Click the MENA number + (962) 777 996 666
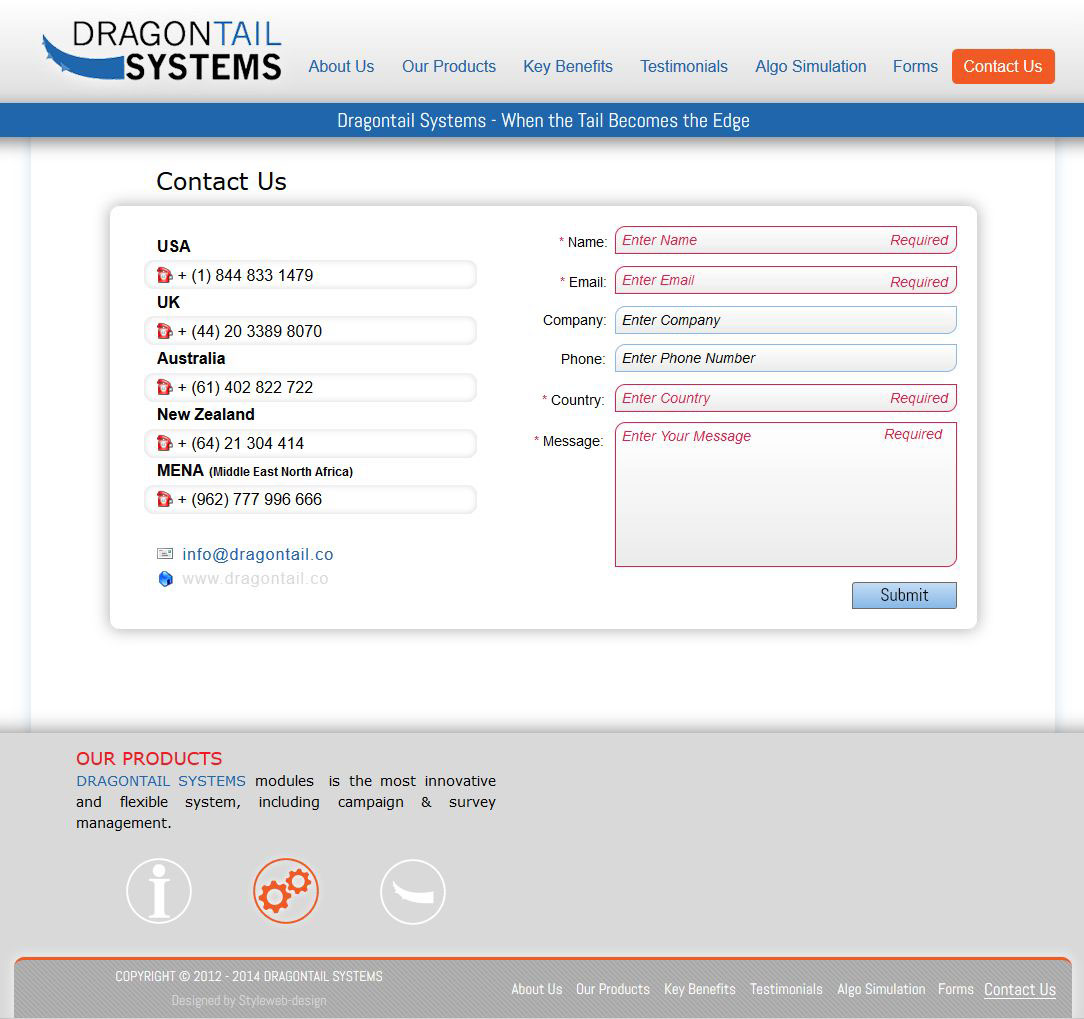Viewport: 1084px width, 1019px height. click(x=250, y=499)
